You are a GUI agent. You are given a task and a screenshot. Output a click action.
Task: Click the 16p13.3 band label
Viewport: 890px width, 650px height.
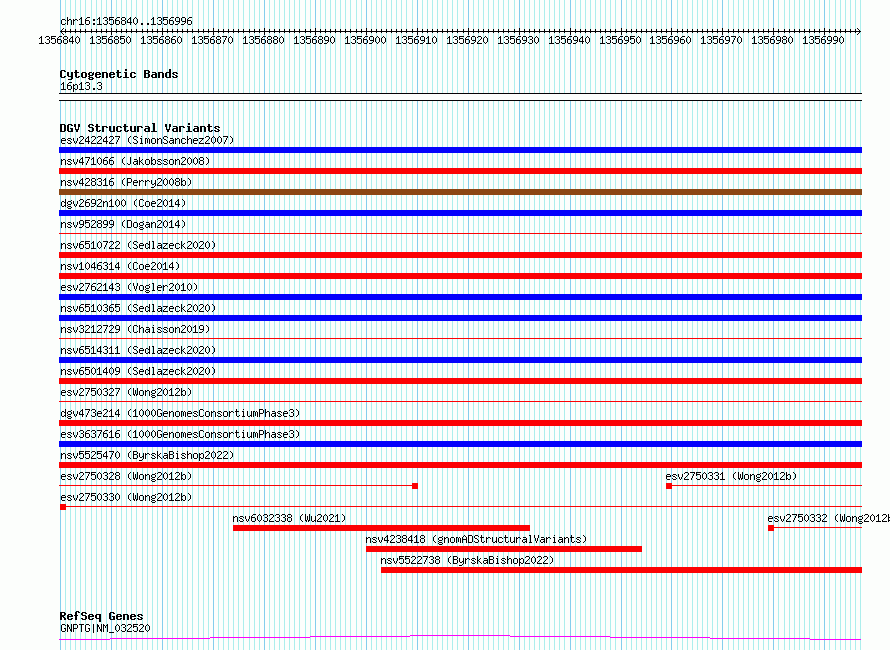(x=81, y=86)
